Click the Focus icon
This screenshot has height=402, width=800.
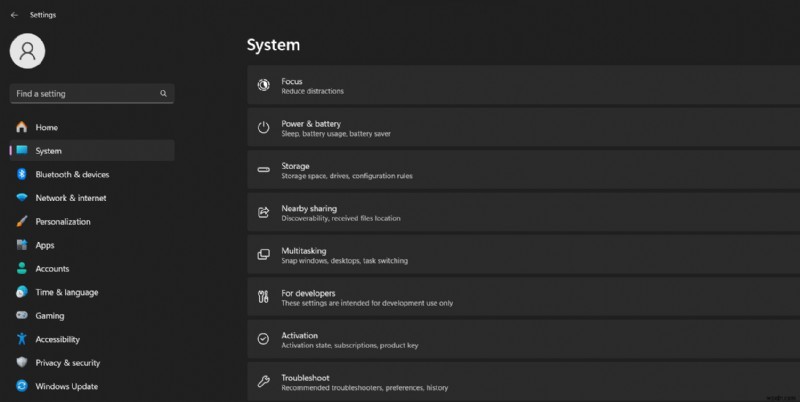263,85
